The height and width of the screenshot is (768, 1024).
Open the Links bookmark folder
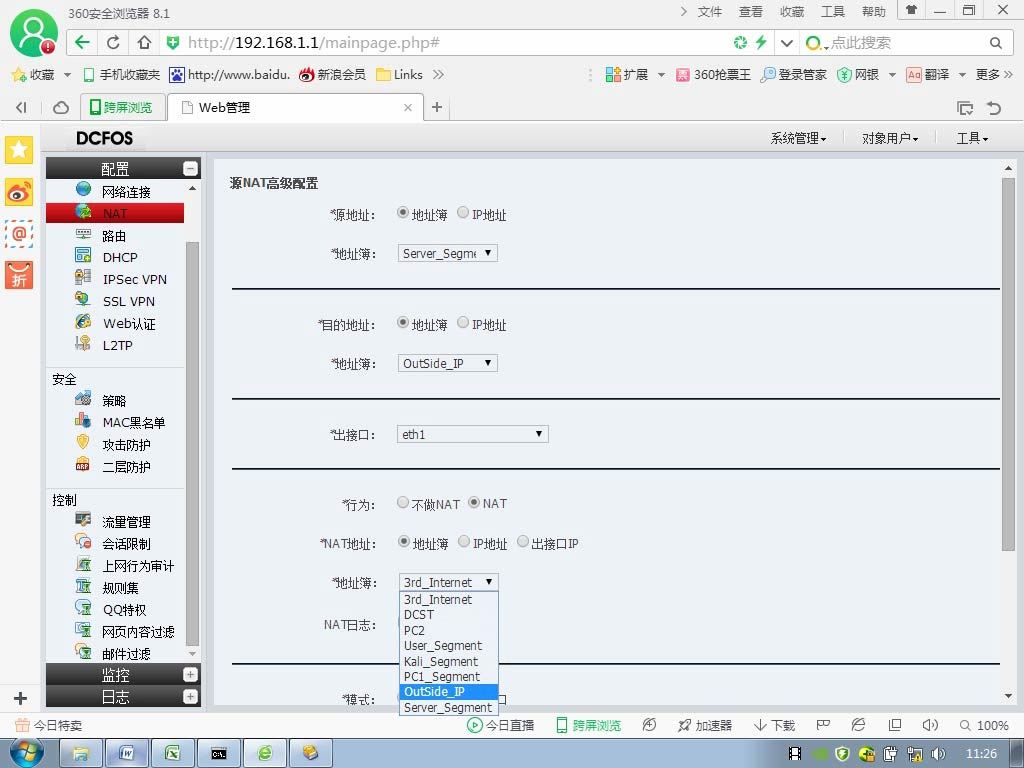(x=400, y=74)
